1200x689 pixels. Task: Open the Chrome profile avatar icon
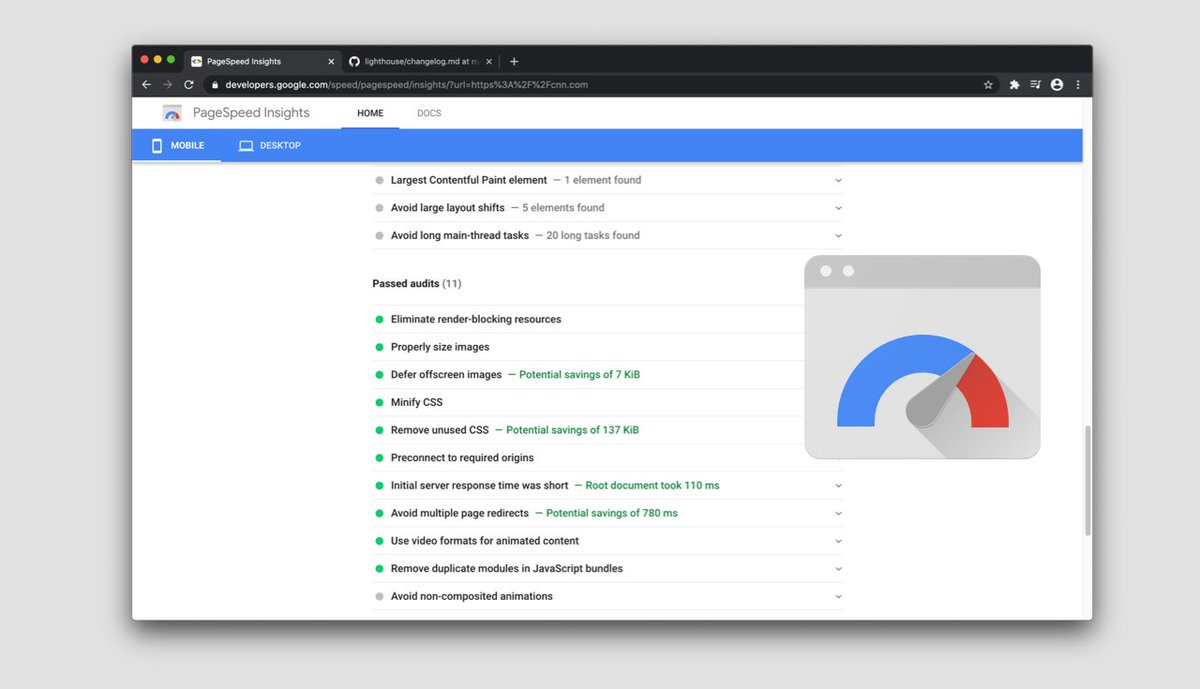coord(1057,85)
